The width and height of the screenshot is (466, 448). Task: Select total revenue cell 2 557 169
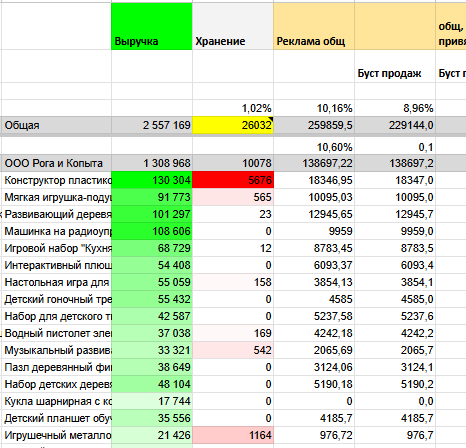152,125
